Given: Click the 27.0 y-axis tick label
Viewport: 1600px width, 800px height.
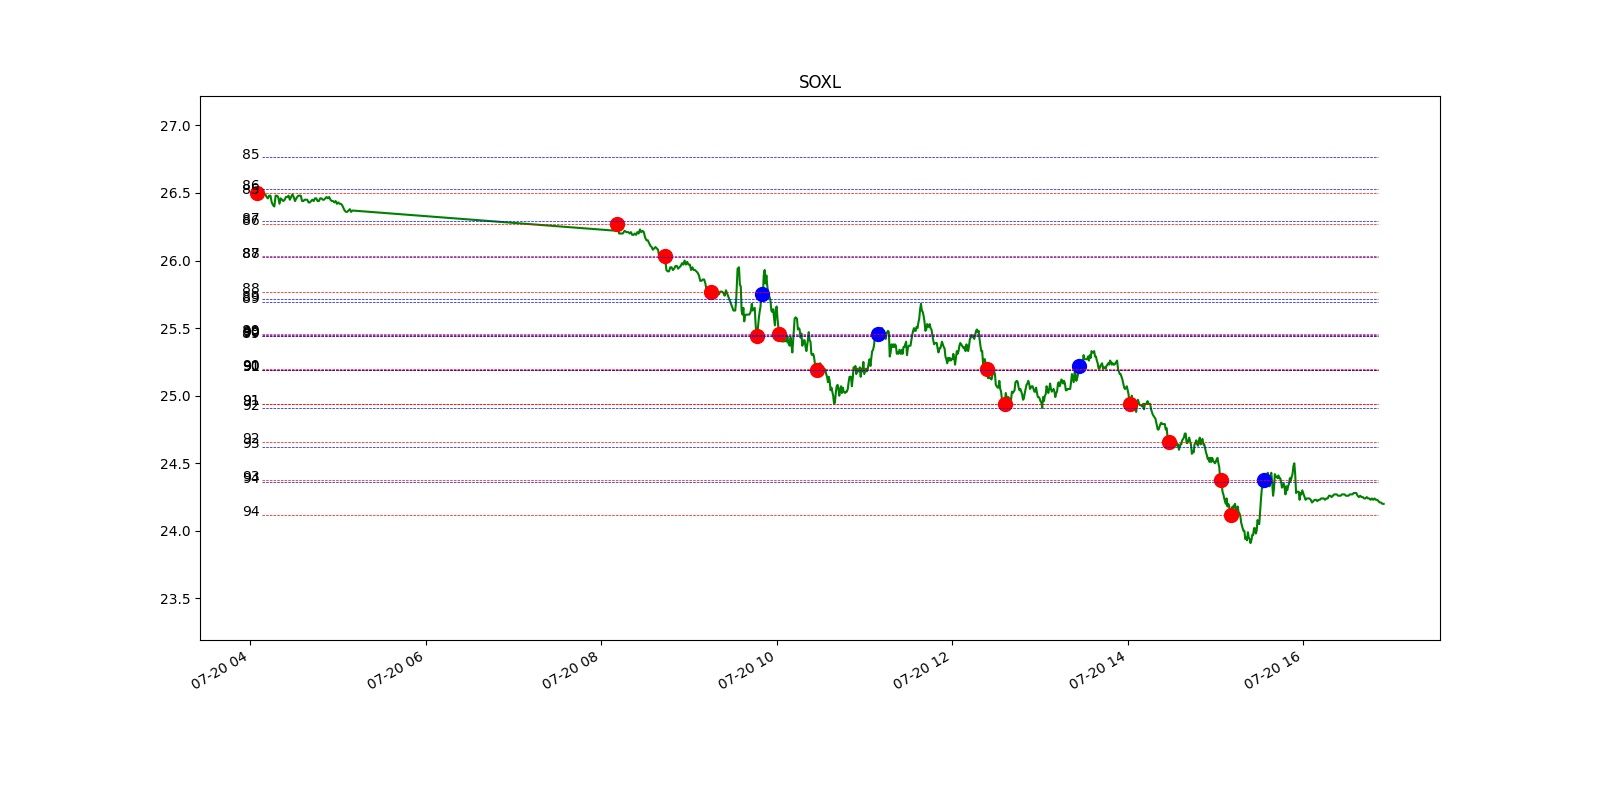Looking at the screenshot, I should pos(174,126).
